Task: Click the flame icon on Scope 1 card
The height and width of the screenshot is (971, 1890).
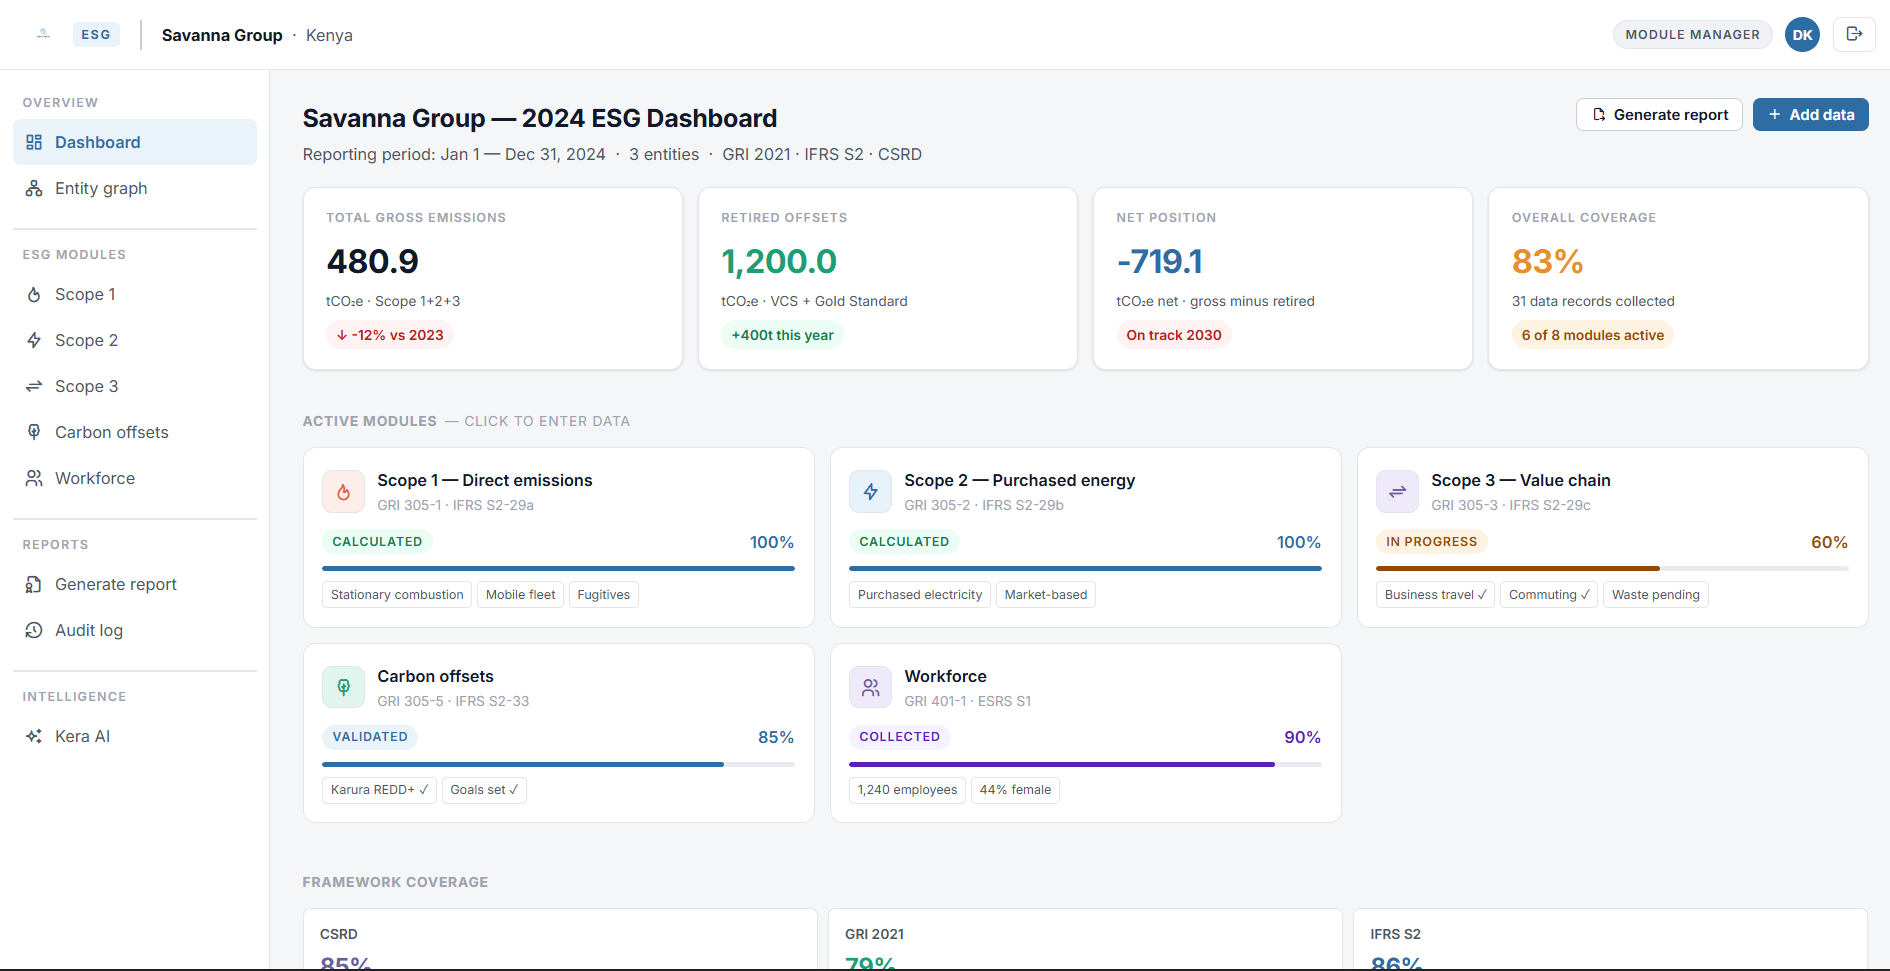Action: [x=343, y=491]
